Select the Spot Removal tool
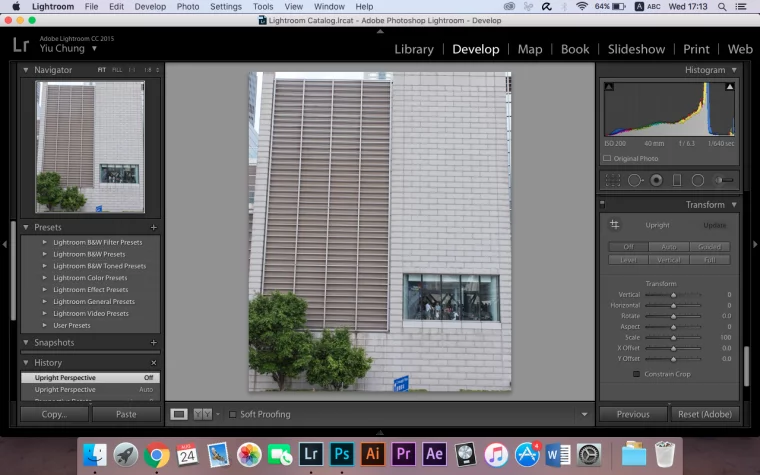The width and height of the screenshot is (760, 475). (635, 180)
